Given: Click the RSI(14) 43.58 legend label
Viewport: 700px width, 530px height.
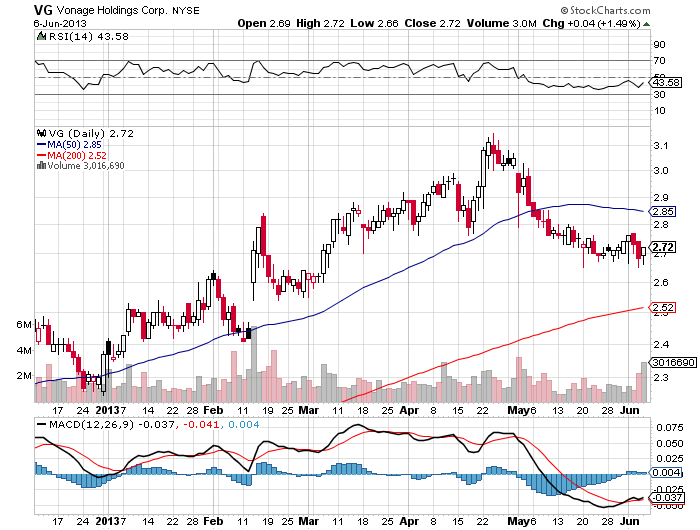Looking at the screenshot, I should (89, 37).
